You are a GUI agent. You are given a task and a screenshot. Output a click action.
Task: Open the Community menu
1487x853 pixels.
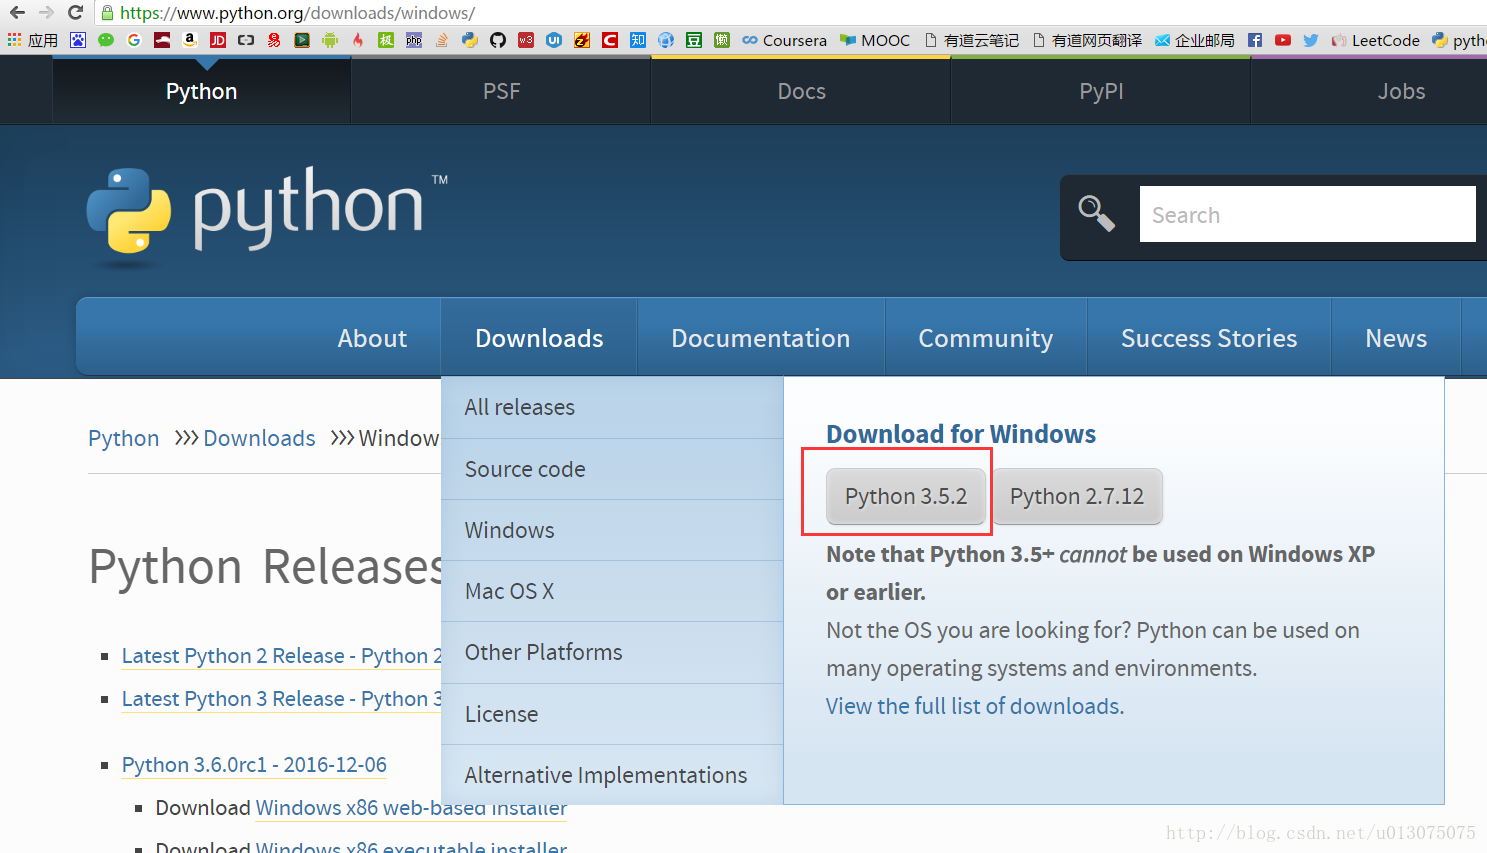click(x=985, y=338)
